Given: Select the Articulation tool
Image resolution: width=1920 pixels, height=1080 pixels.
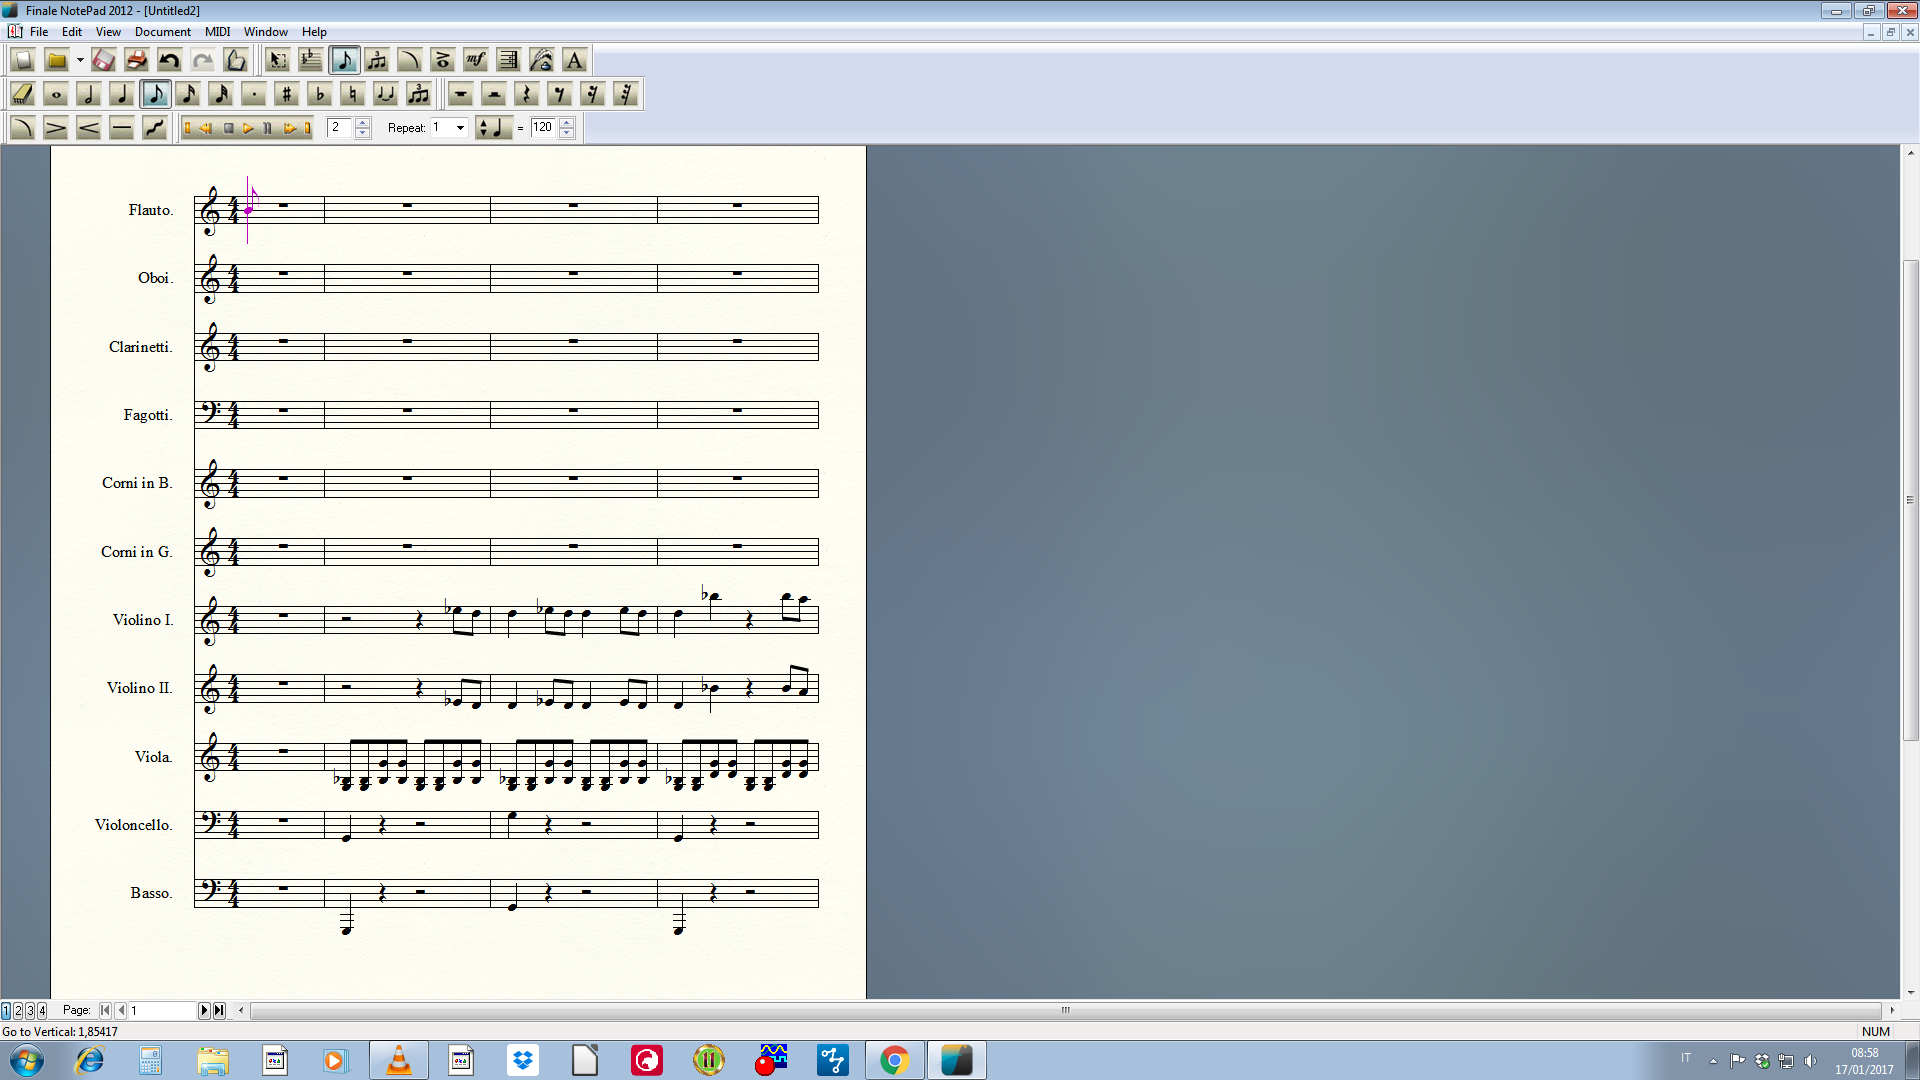Looking at the screenshot, I should point(443,61).
